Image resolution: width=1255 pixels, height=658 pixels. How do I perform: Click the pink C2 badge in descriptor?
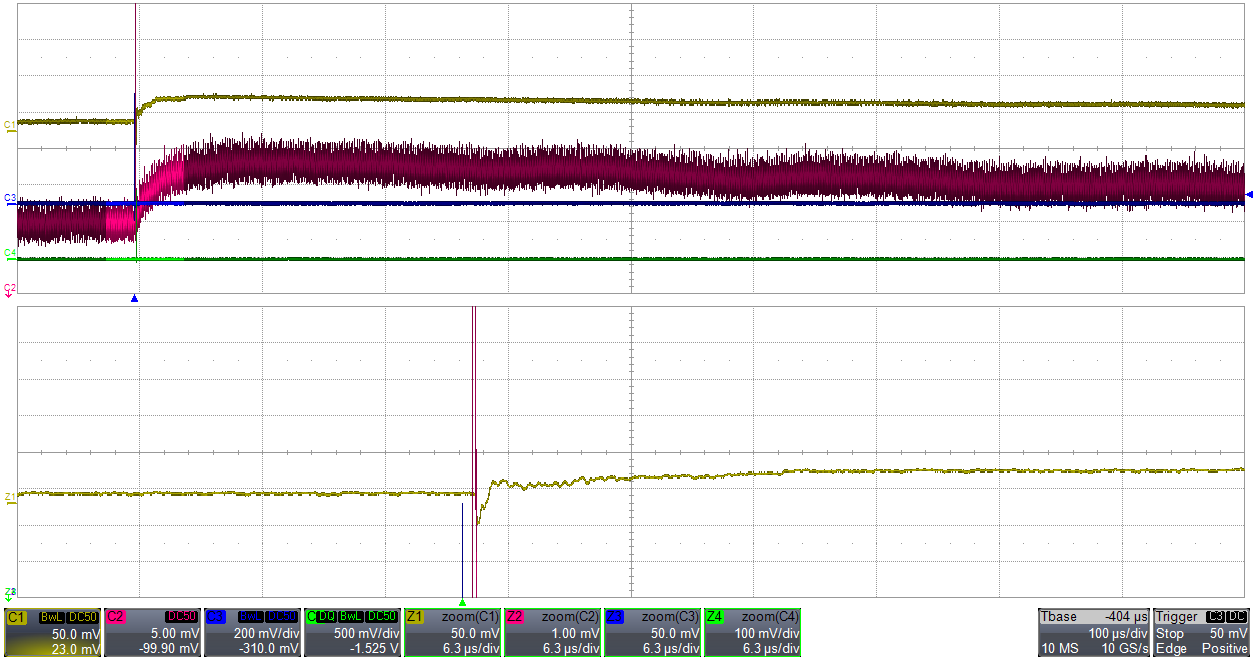(115, 617)
